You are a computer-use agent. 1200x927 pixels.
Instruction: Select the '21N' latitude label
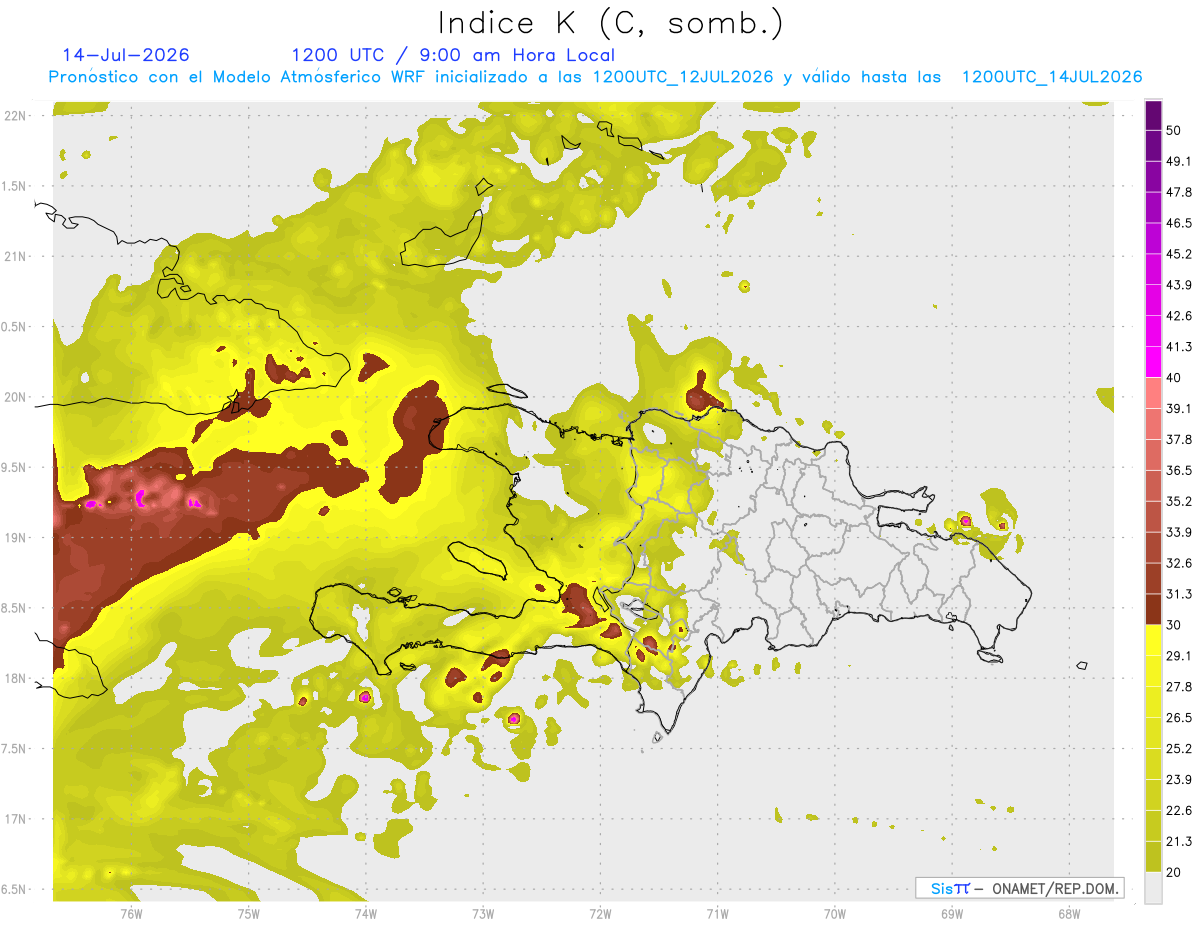tap(16, 256)
